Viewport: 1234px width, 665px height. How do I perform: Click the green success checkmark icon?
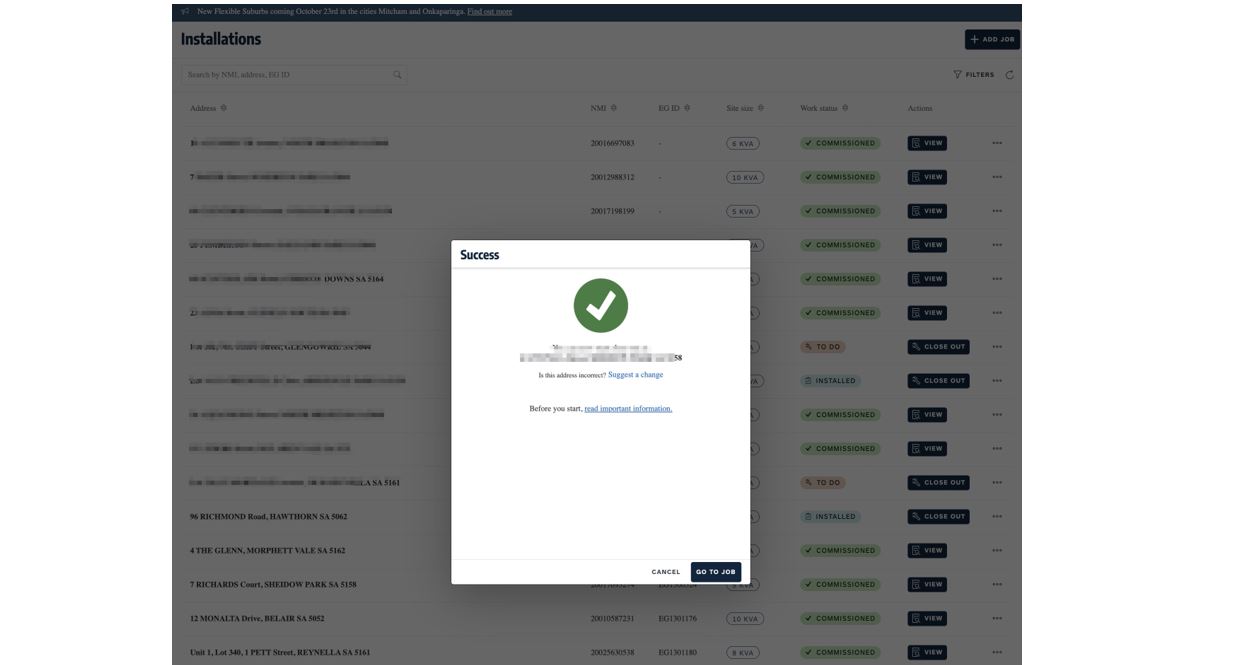tap(600, 306)
